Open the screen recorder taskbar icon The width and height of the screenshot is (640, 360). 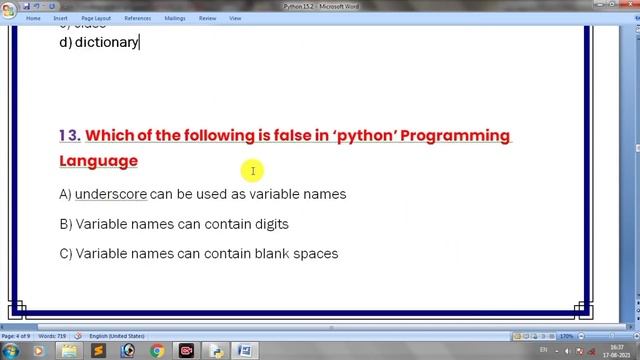click(187, 351)
